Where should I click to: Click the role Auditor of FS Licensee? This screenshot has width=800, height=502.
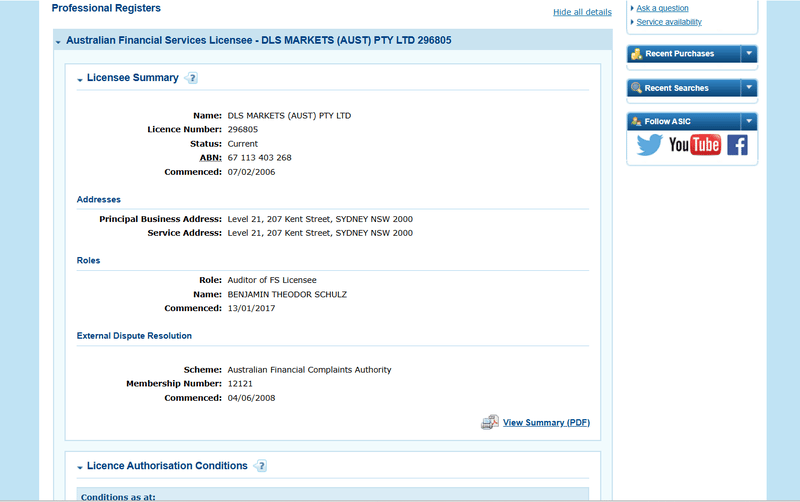click(x=272, y=280)
